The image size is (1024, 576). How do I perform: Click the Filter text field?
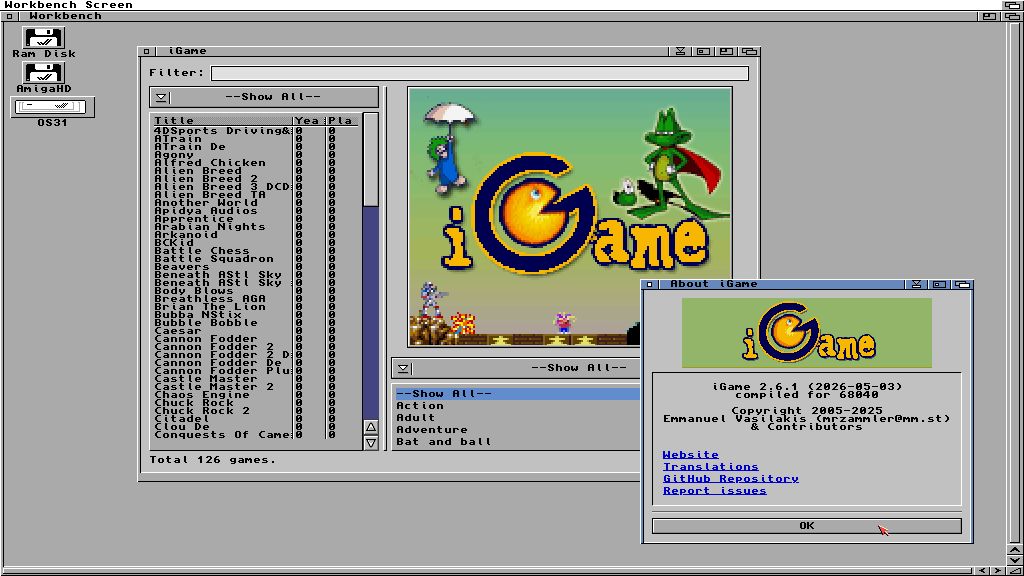pos(480,73)
